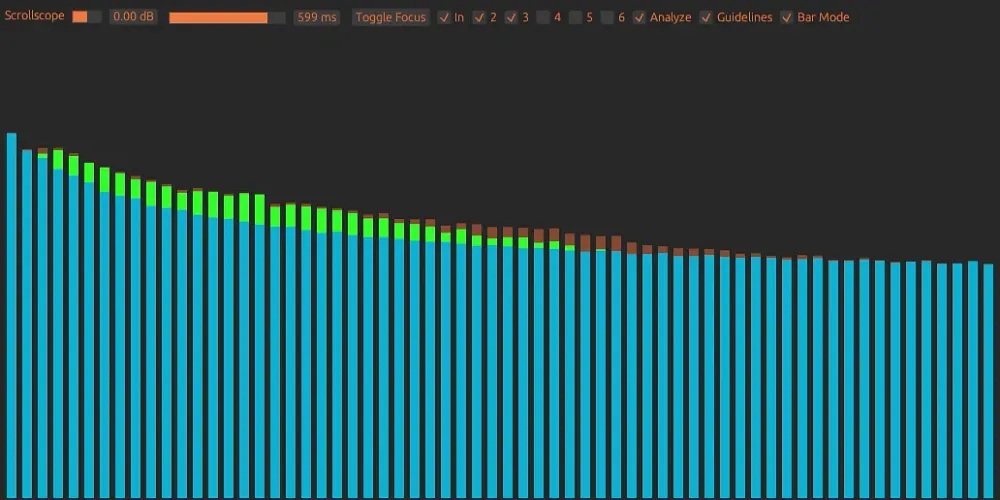Click the Guidelines text label
The image size is (1000, 500).
(744, 17)
